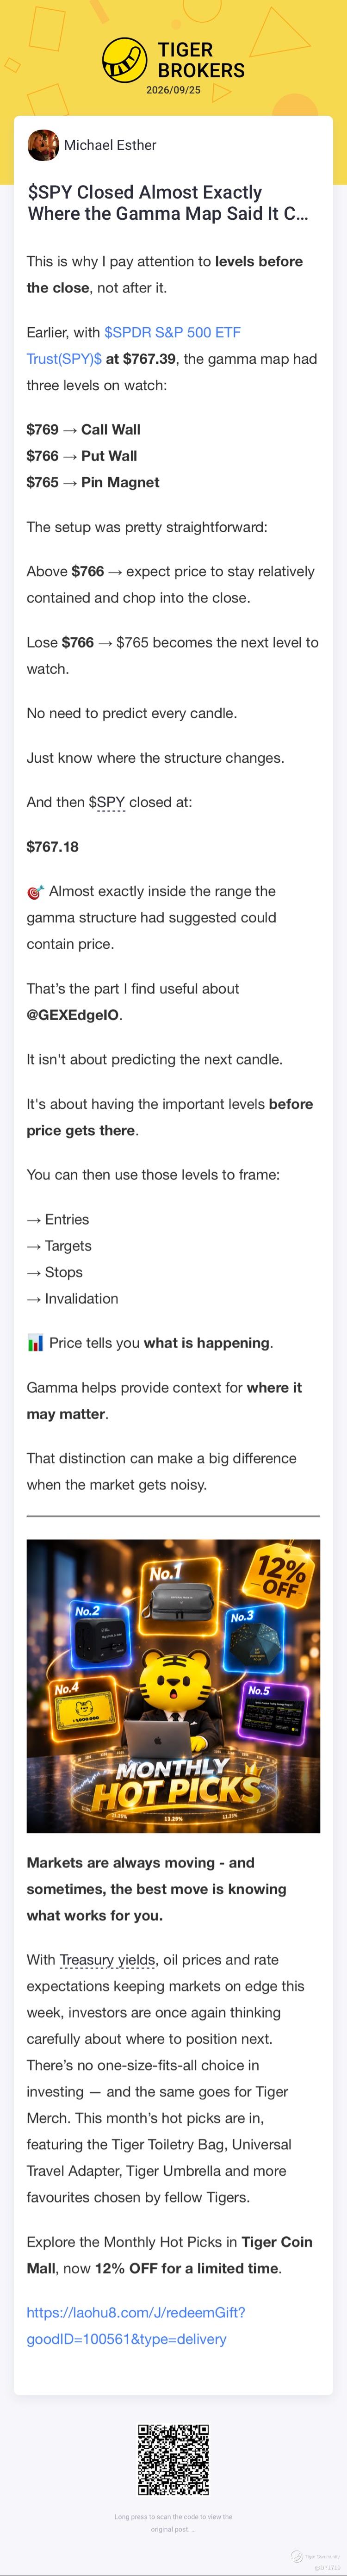Click the Tiger Brokers tiger logo
347x2576 pixels.
pyautogui.click(x=125, y=60)
